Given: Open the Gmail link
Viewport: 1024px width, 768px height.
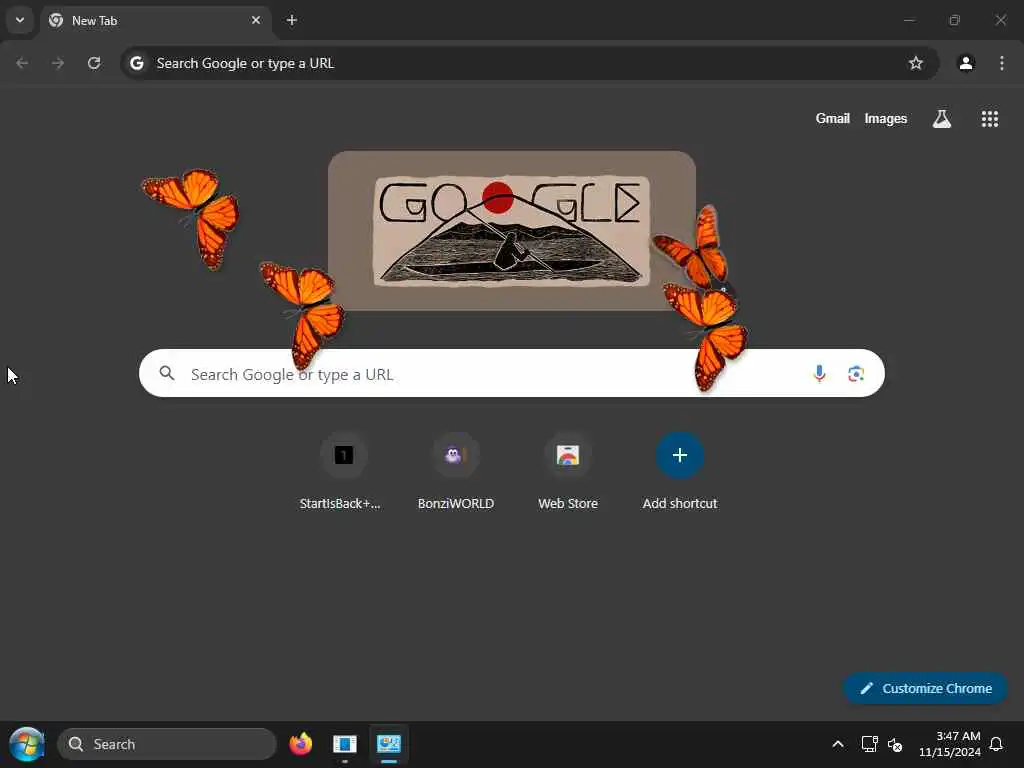Looking at the screenshot, I should 832,119.
